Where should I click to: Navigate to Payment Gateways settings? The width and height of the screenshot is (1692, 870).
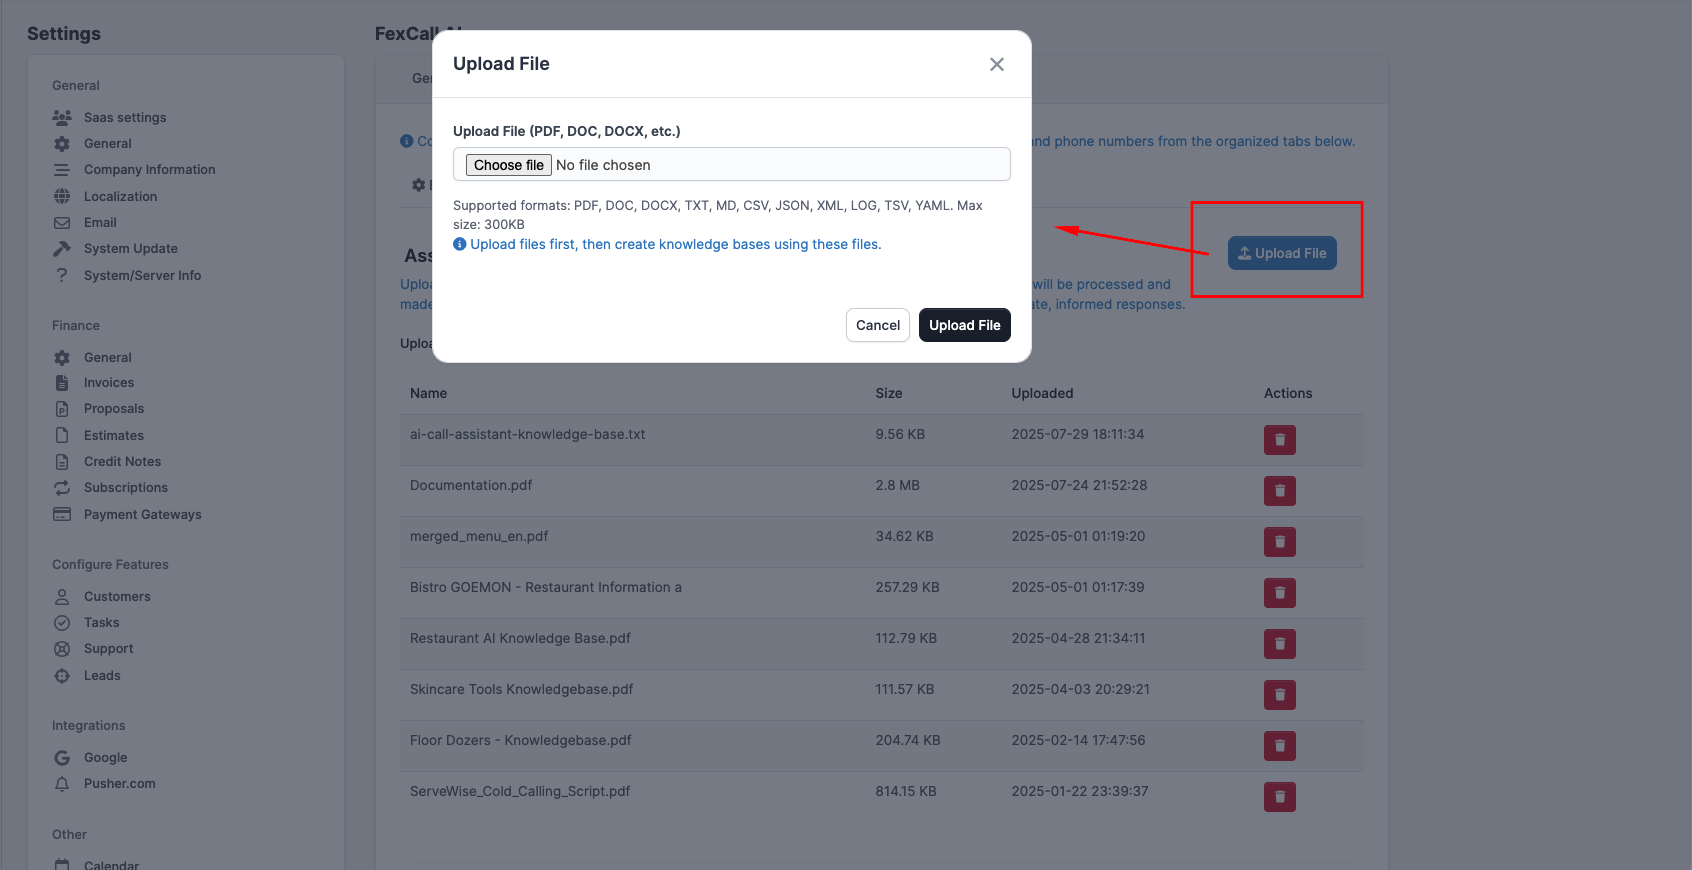point(142,515)
